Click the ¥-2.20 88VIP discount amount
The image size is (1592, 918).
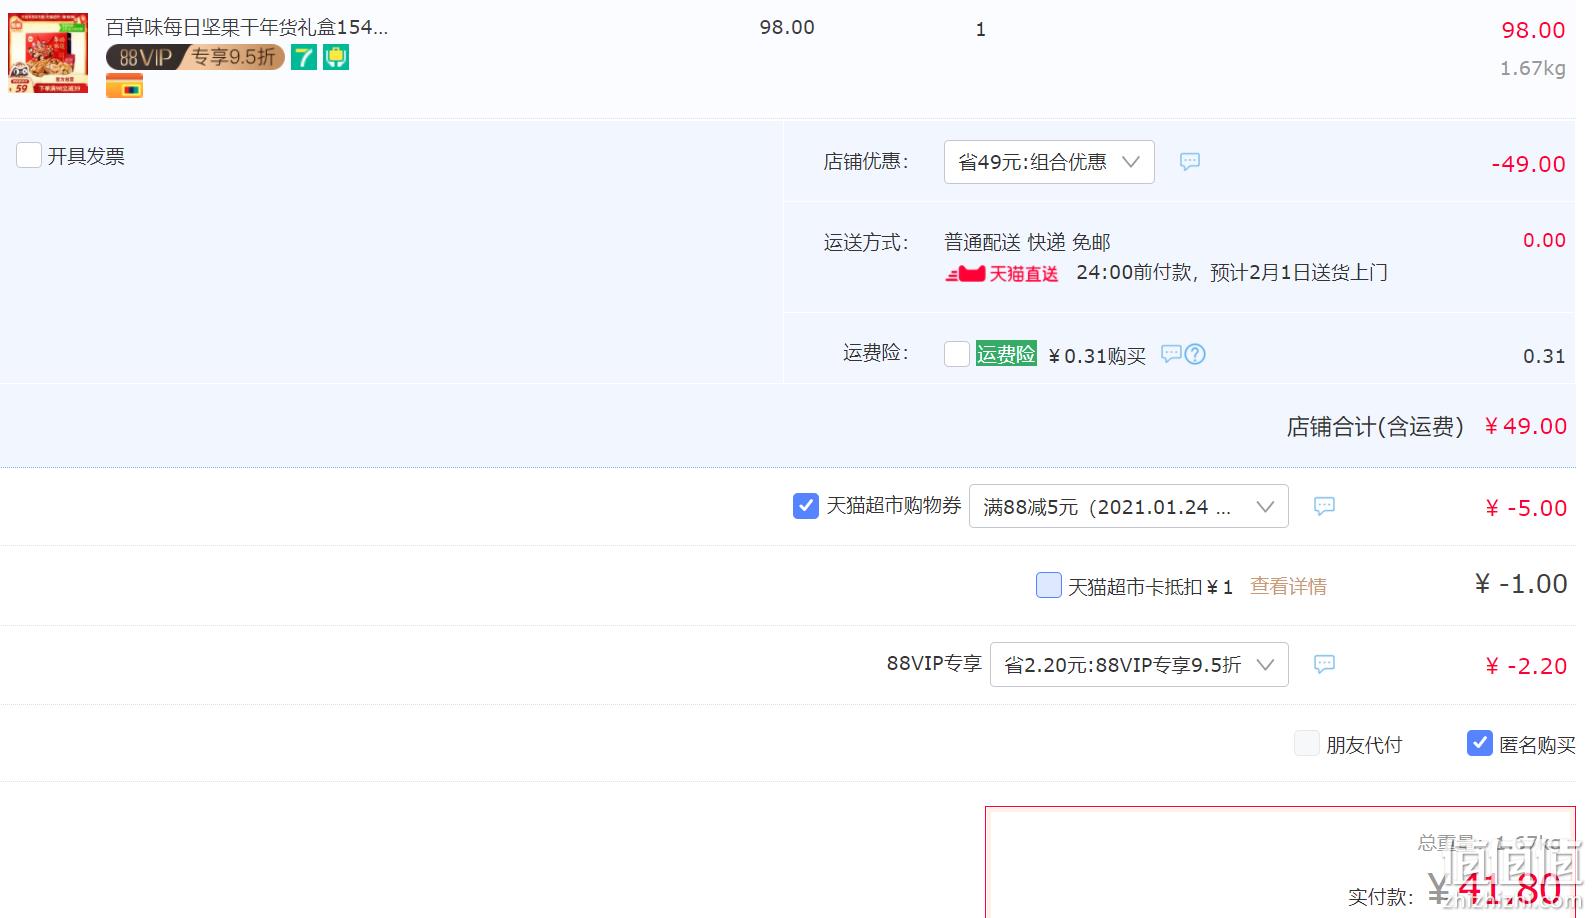click(1526, 666)
